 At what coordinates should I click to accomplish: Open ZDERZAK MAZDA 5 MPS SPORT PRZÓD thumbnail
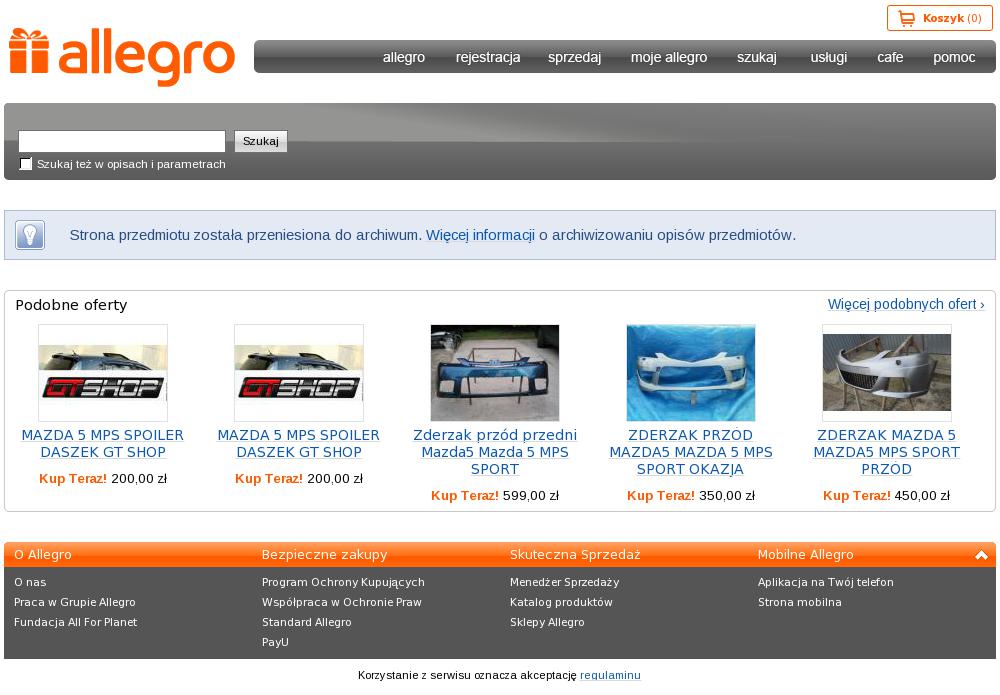click(x=886, y=373)
